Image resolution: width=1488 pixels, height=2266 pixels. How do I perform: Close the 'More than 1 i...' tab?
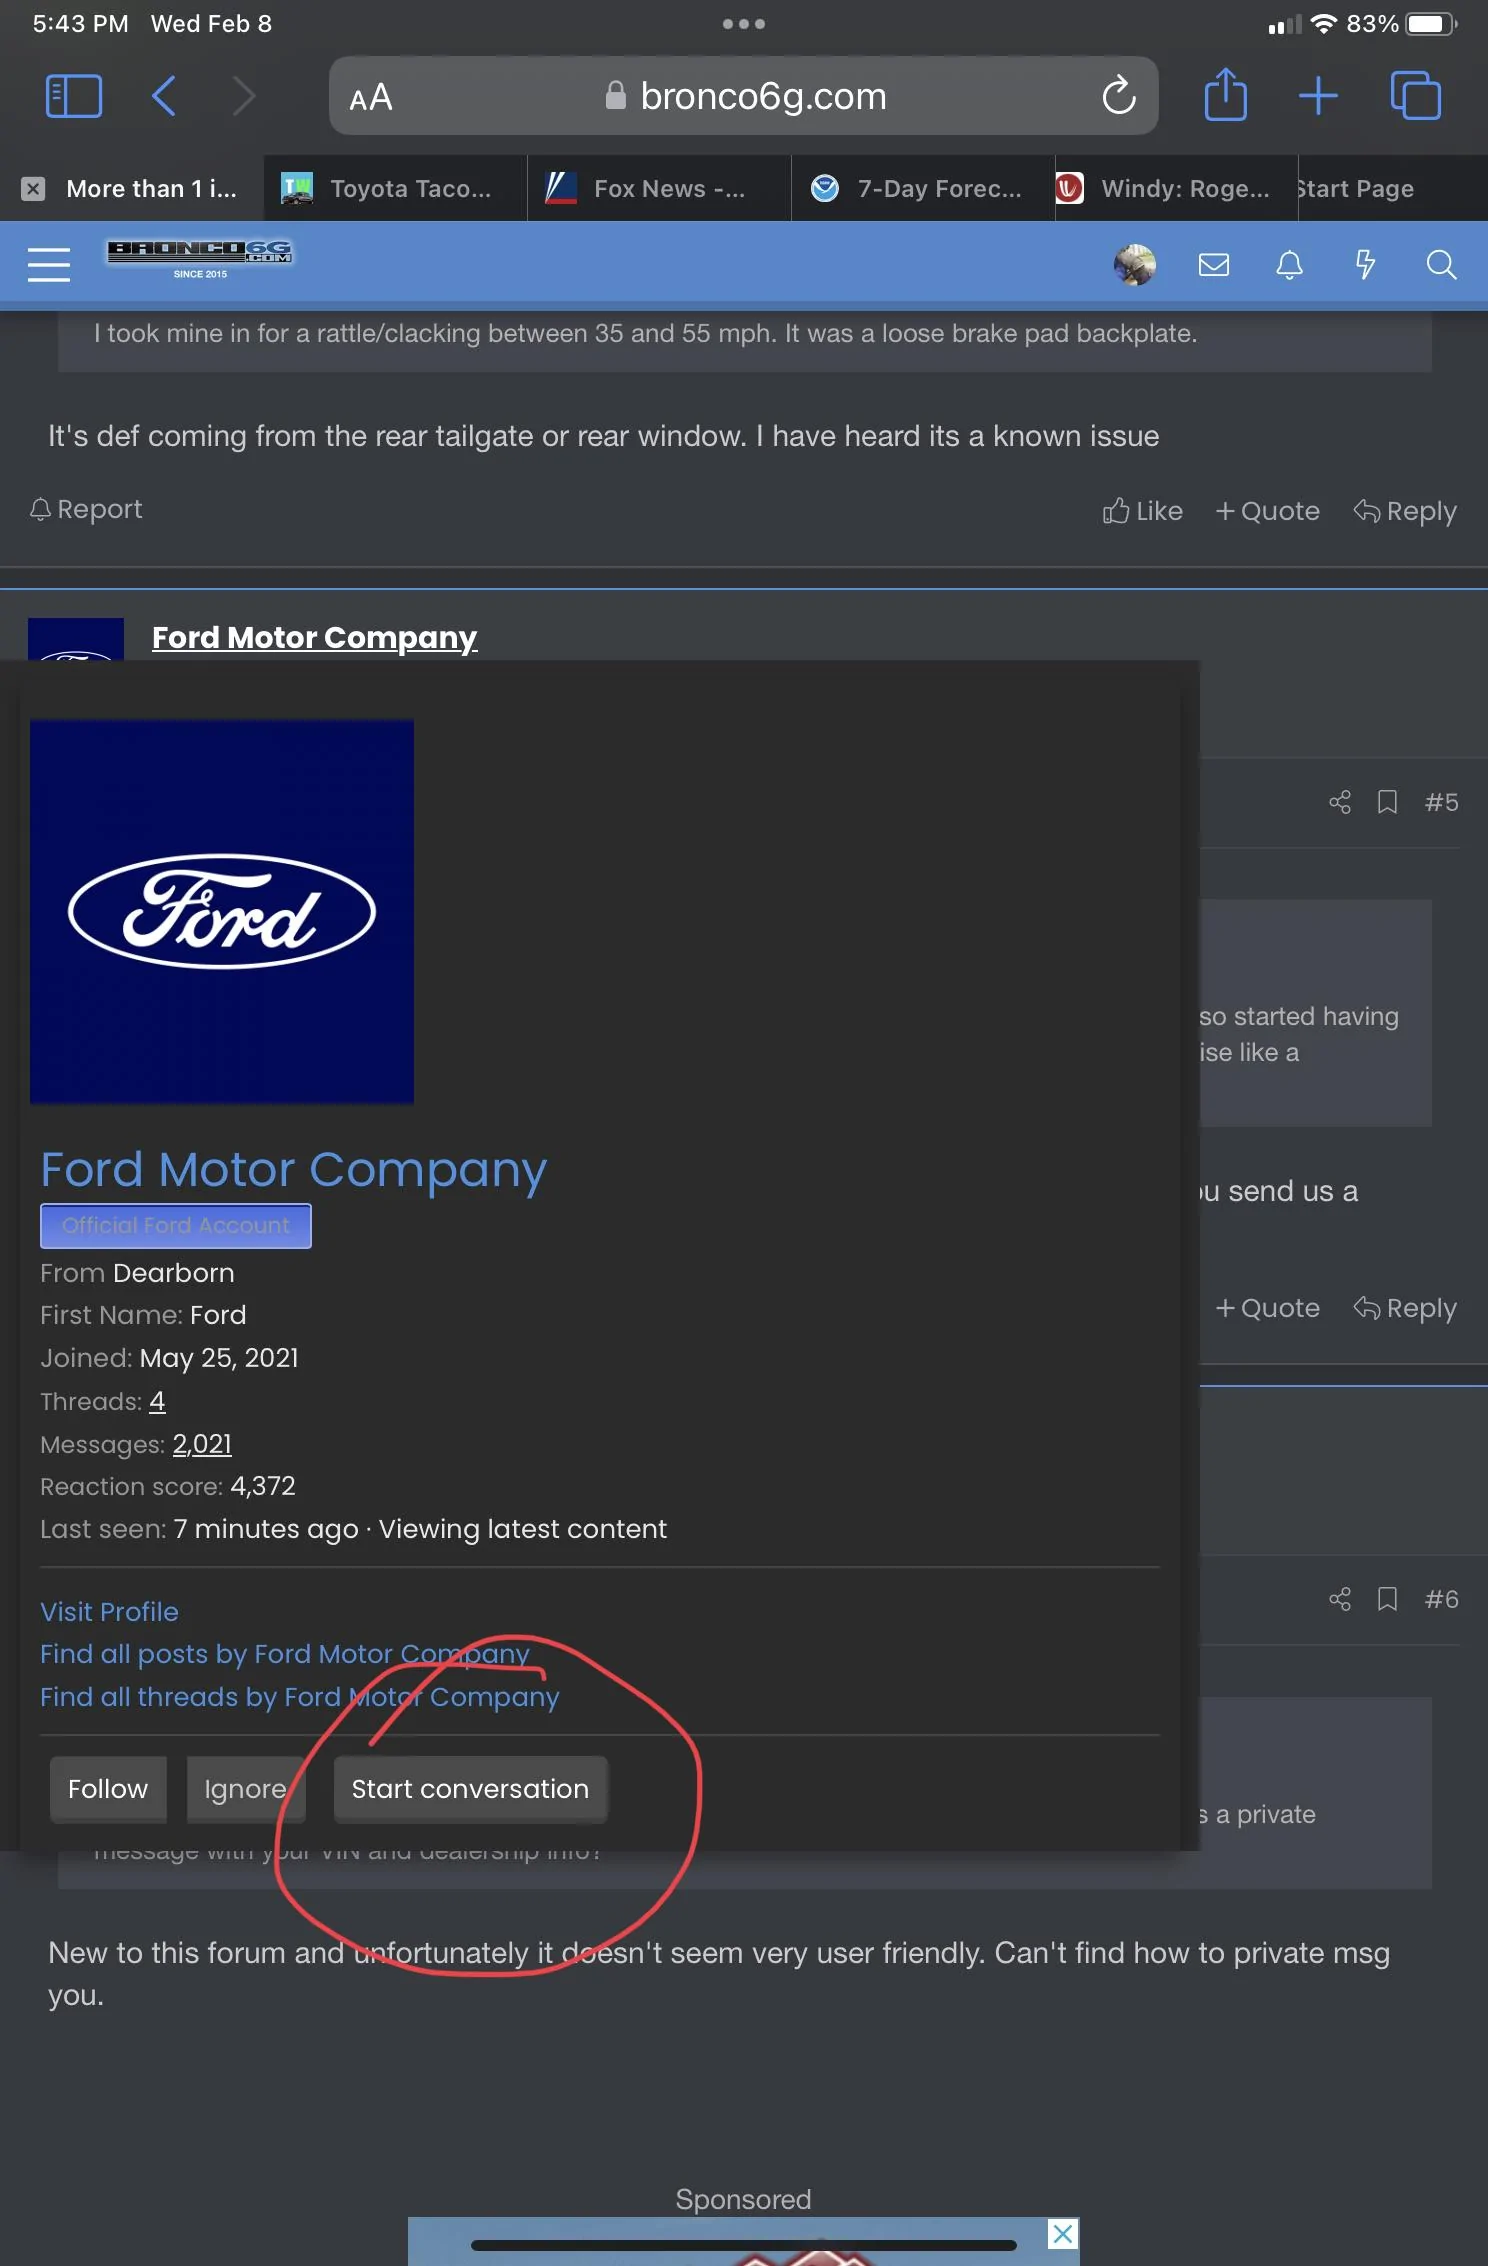tap(33, 189)
